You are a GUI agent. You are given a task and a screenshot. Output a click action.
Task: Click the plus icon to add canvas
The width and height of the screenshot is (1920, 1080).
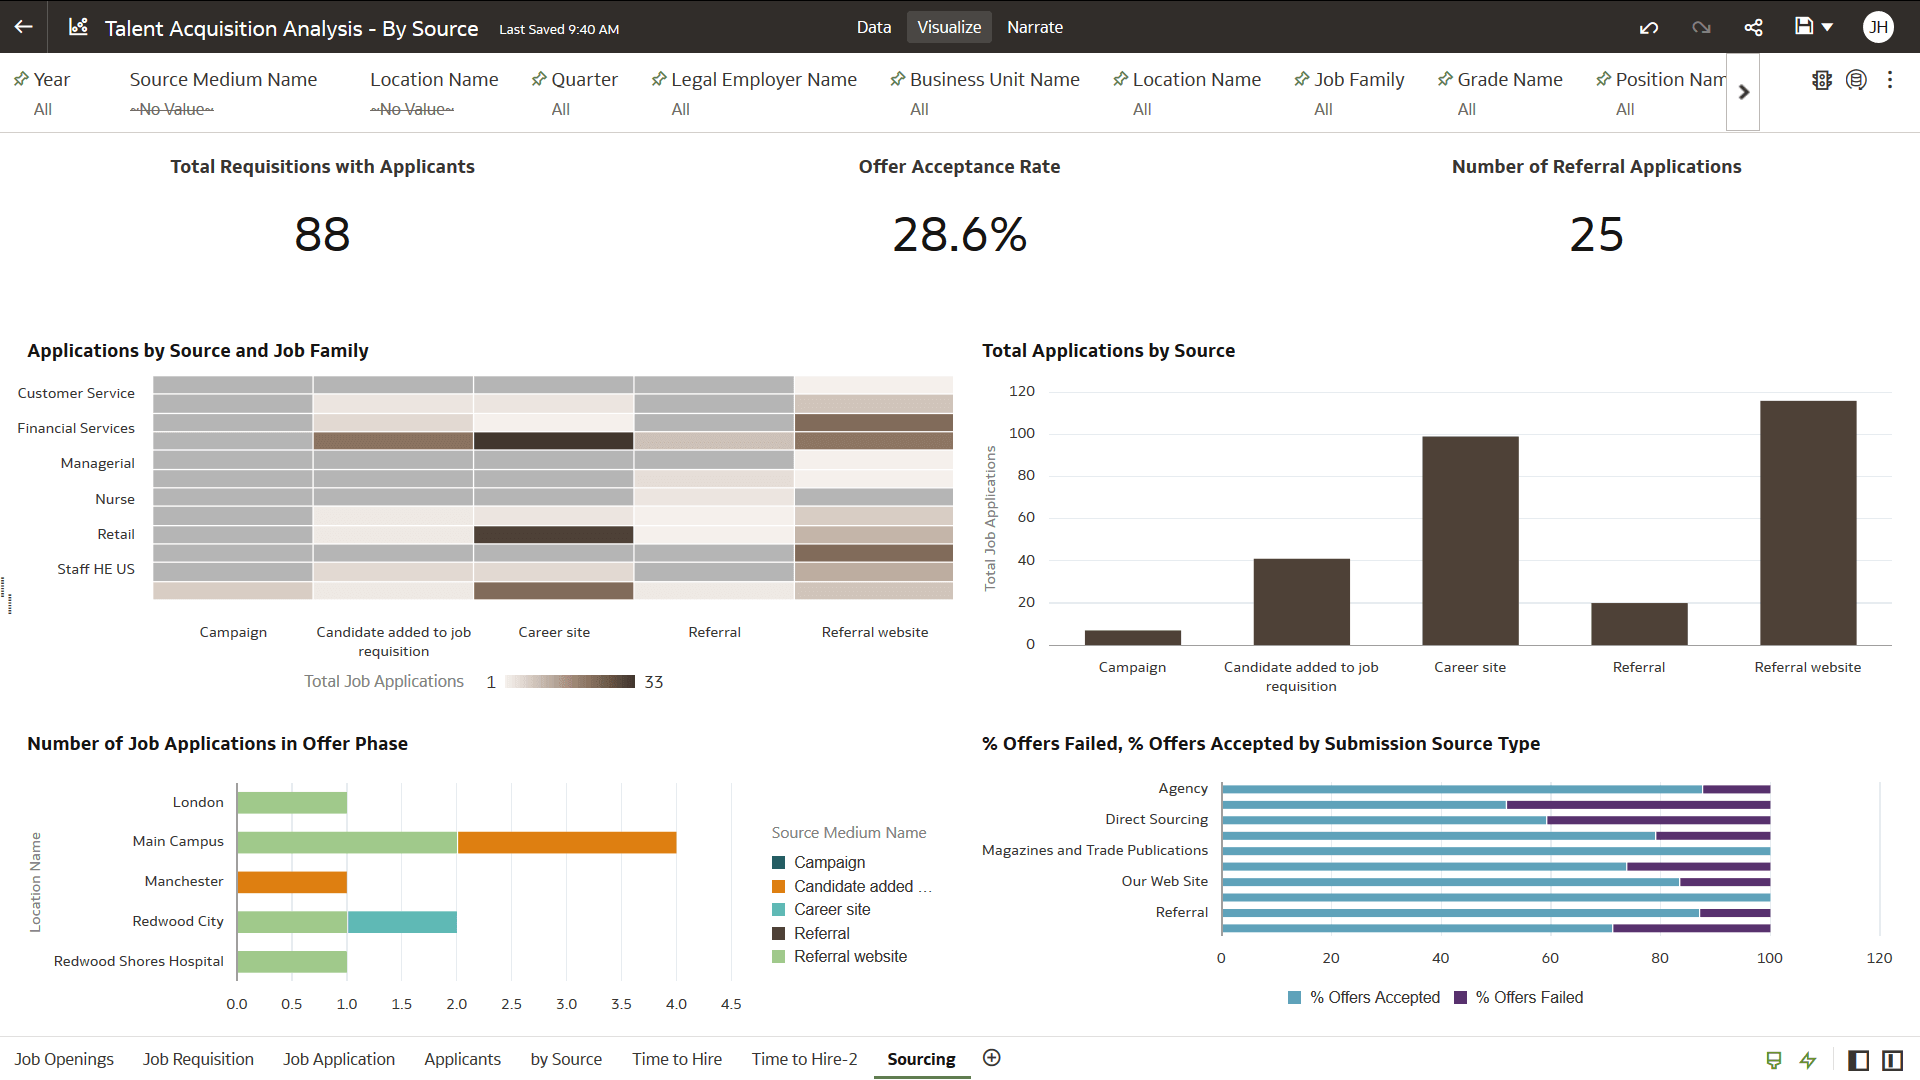[991, 1058]
